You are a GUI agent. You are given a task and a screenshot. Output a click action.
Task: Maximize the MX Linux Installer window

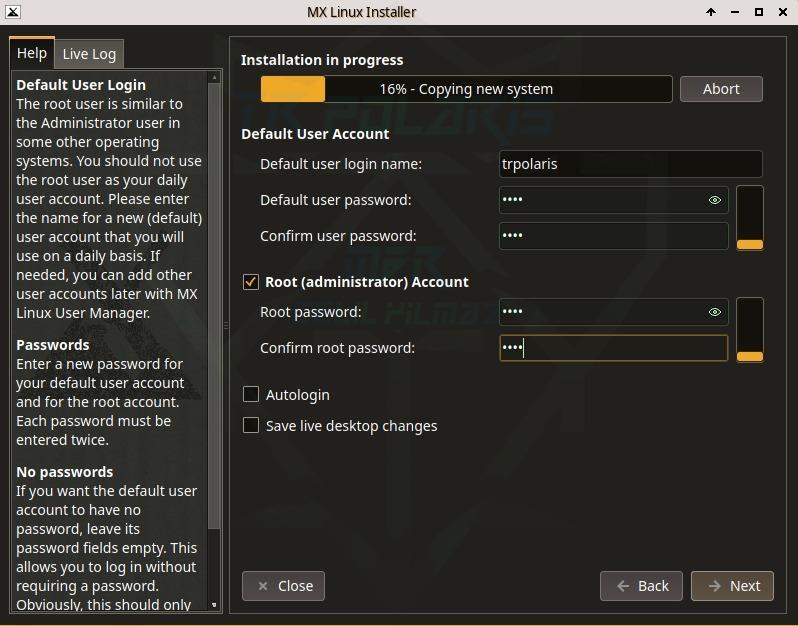pyautogui.click(x=759, y=12)
